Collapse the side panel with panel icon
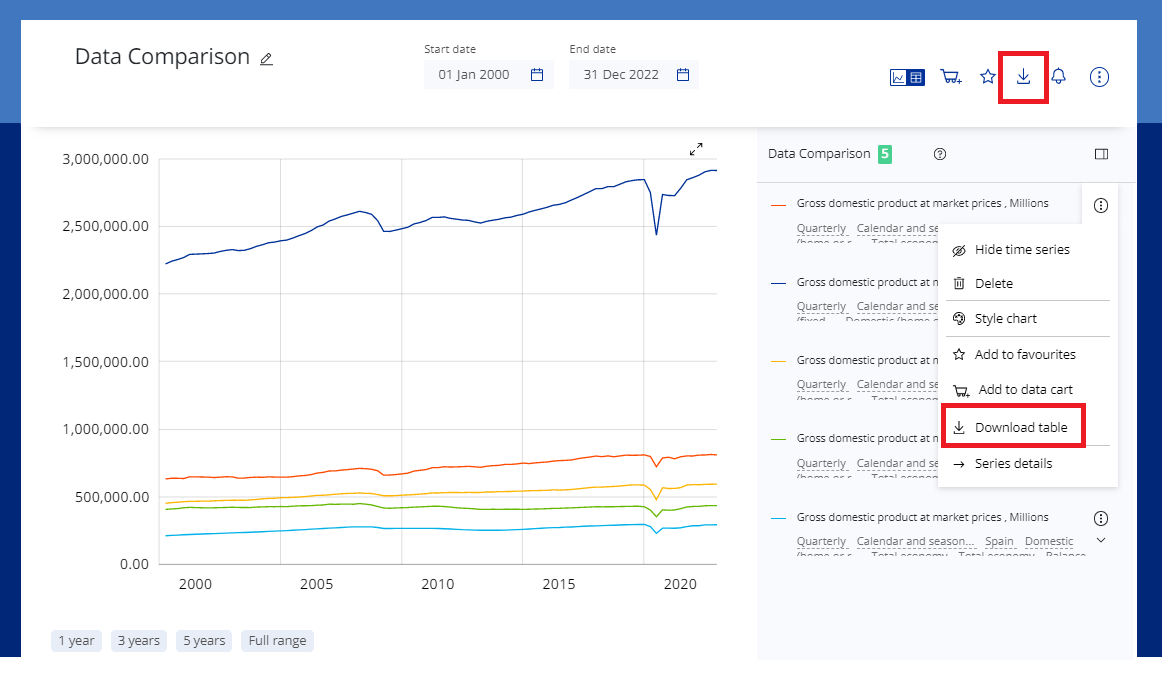 (x=1101, y=154)
